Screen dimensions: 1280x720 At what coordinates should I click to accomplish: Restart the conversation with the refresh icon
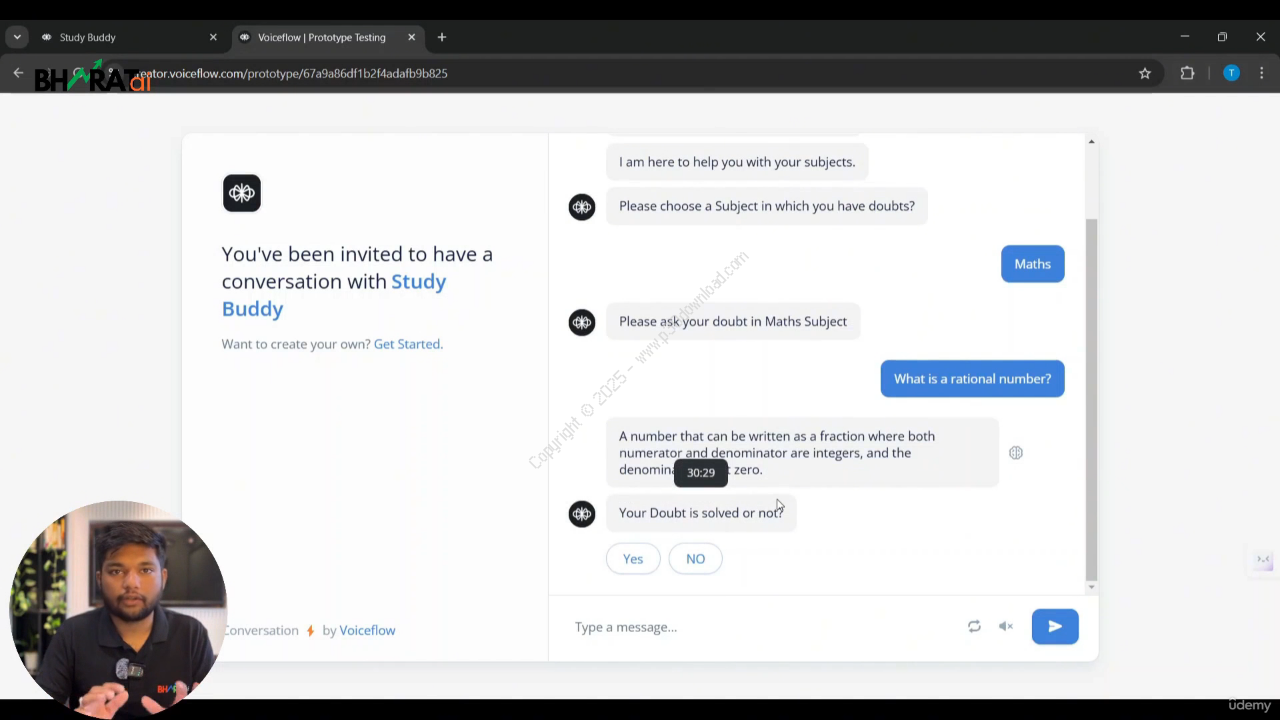pos(974,627)
